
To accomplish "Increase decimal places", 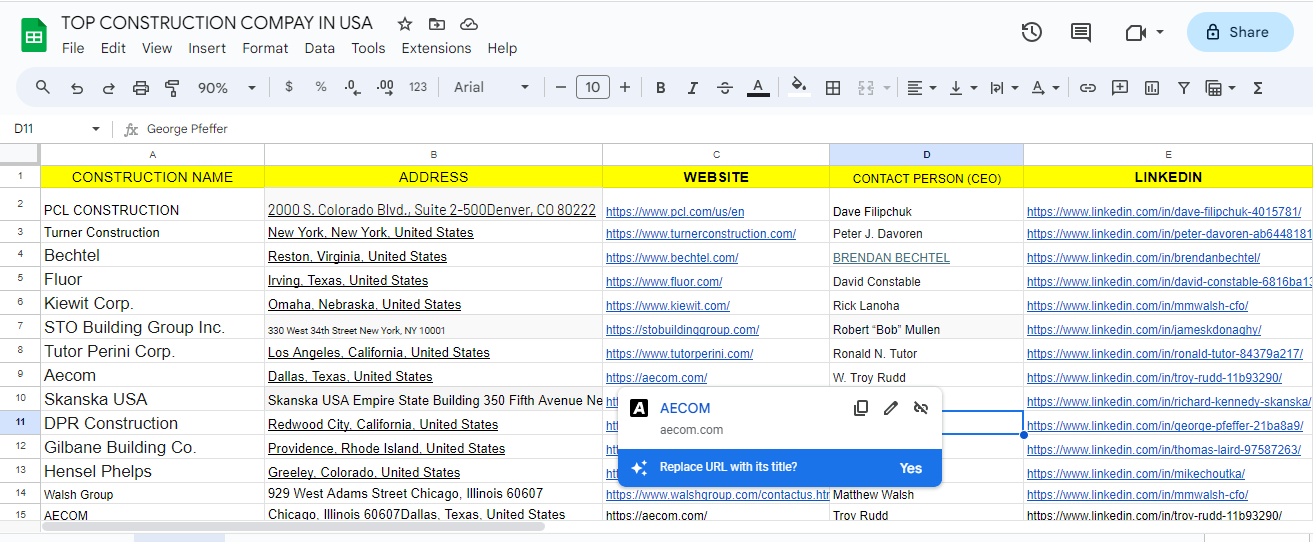I will (x=385, y=88).
